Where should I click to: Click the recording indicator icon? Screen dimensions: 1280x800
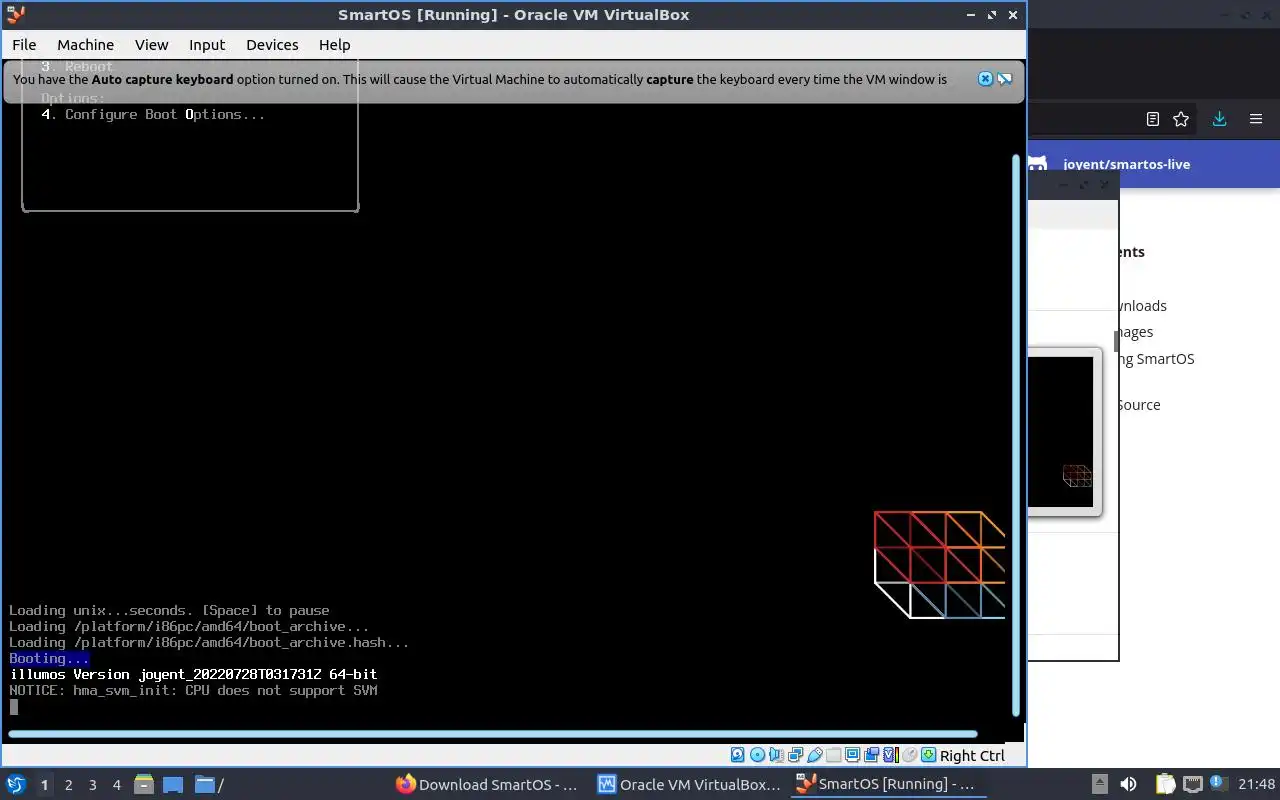click(x=871, y=755)
